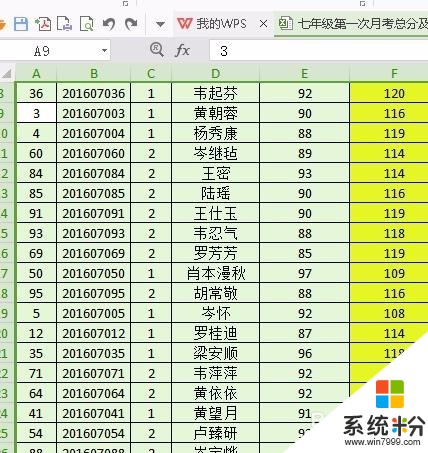
Task: Click cell containing 201607095
Action: 94,293
